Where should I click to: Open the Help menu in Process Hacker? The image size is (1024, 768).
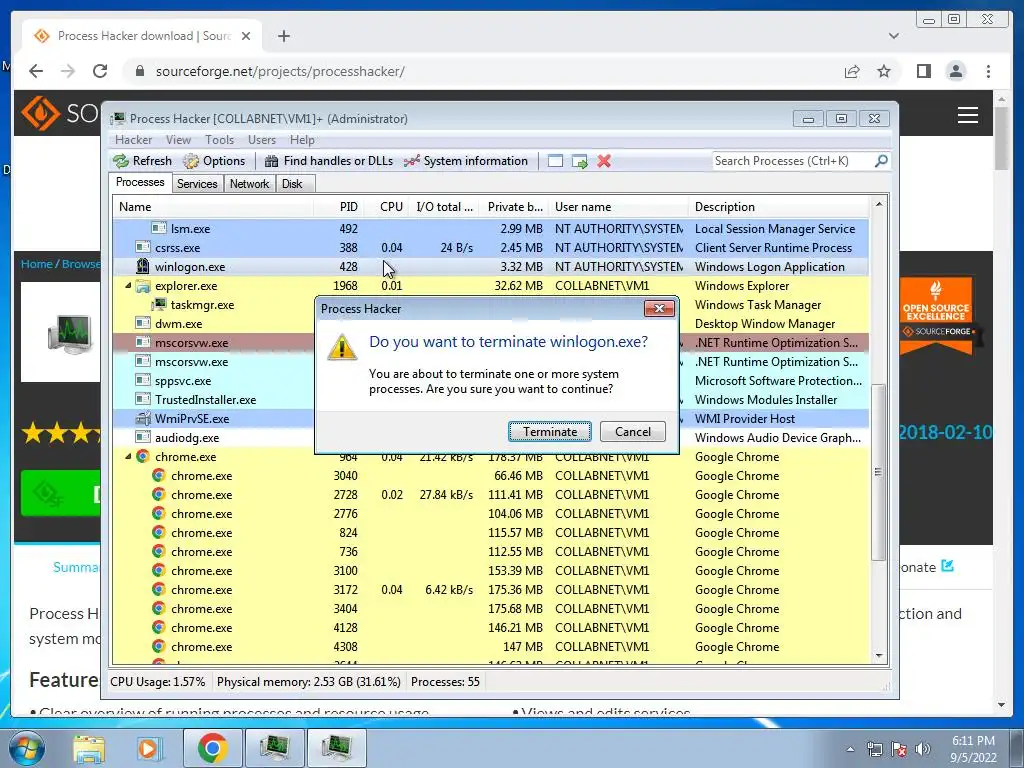(302, 140)
